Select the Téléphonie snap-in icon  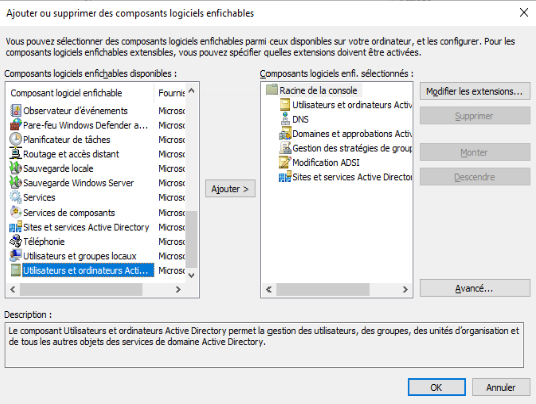tap(15, 241)
